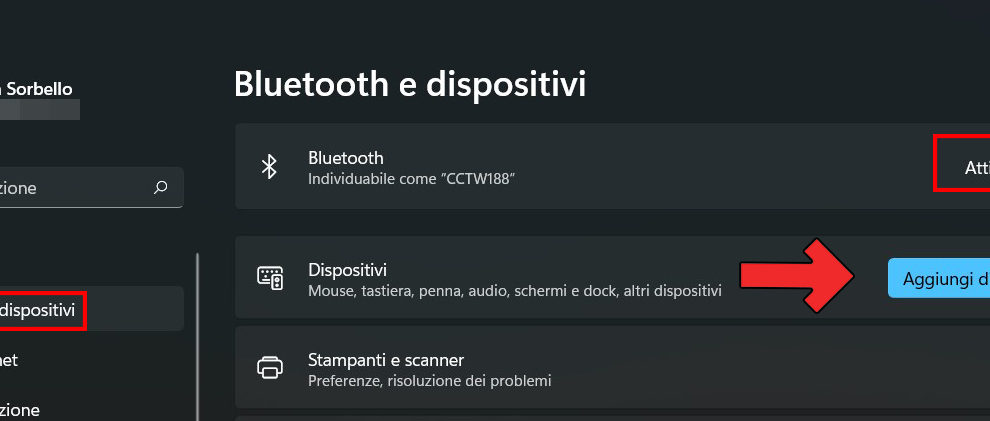Screen dimensions: 990x421
Task: Expand the Bluetooth row by its title
Action: click(346, 158)
